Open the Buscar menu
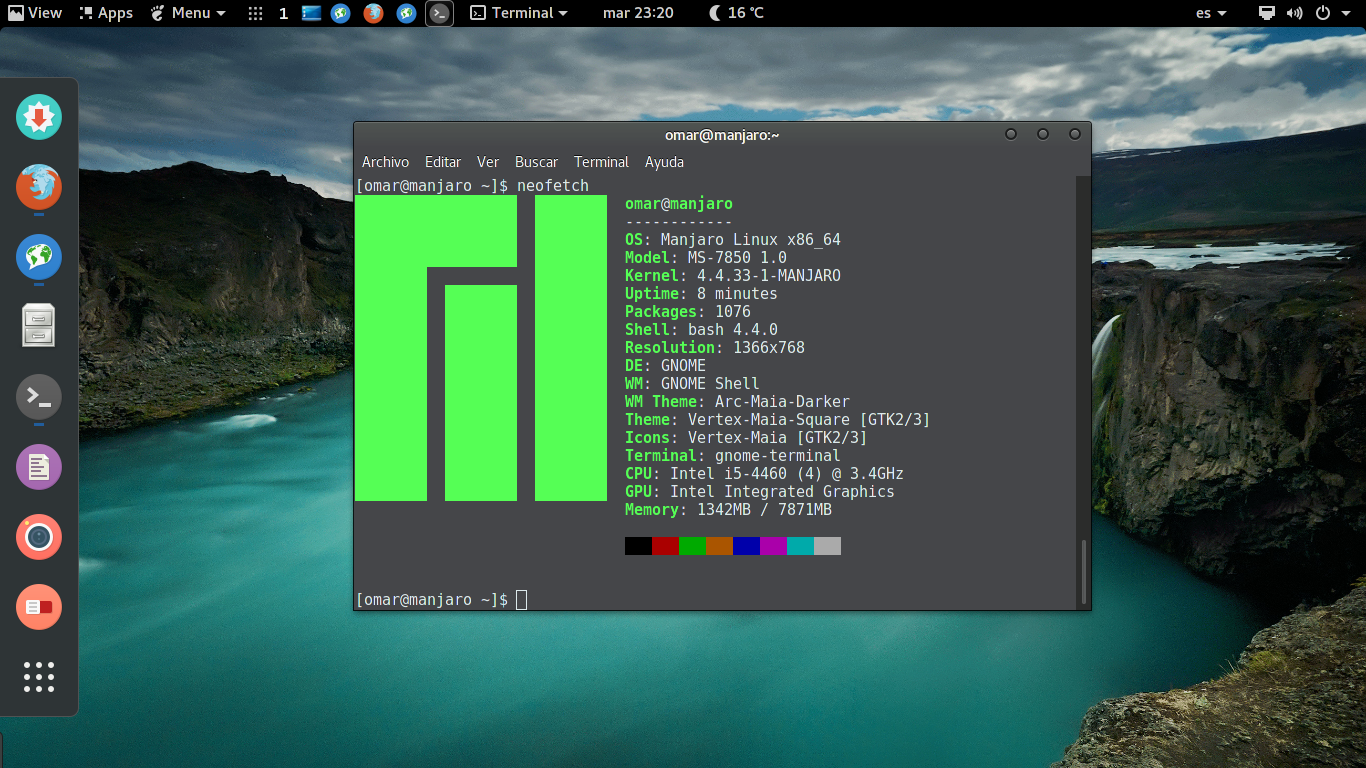Screen dimensions: 1366x768 click(x=536, y=162)
